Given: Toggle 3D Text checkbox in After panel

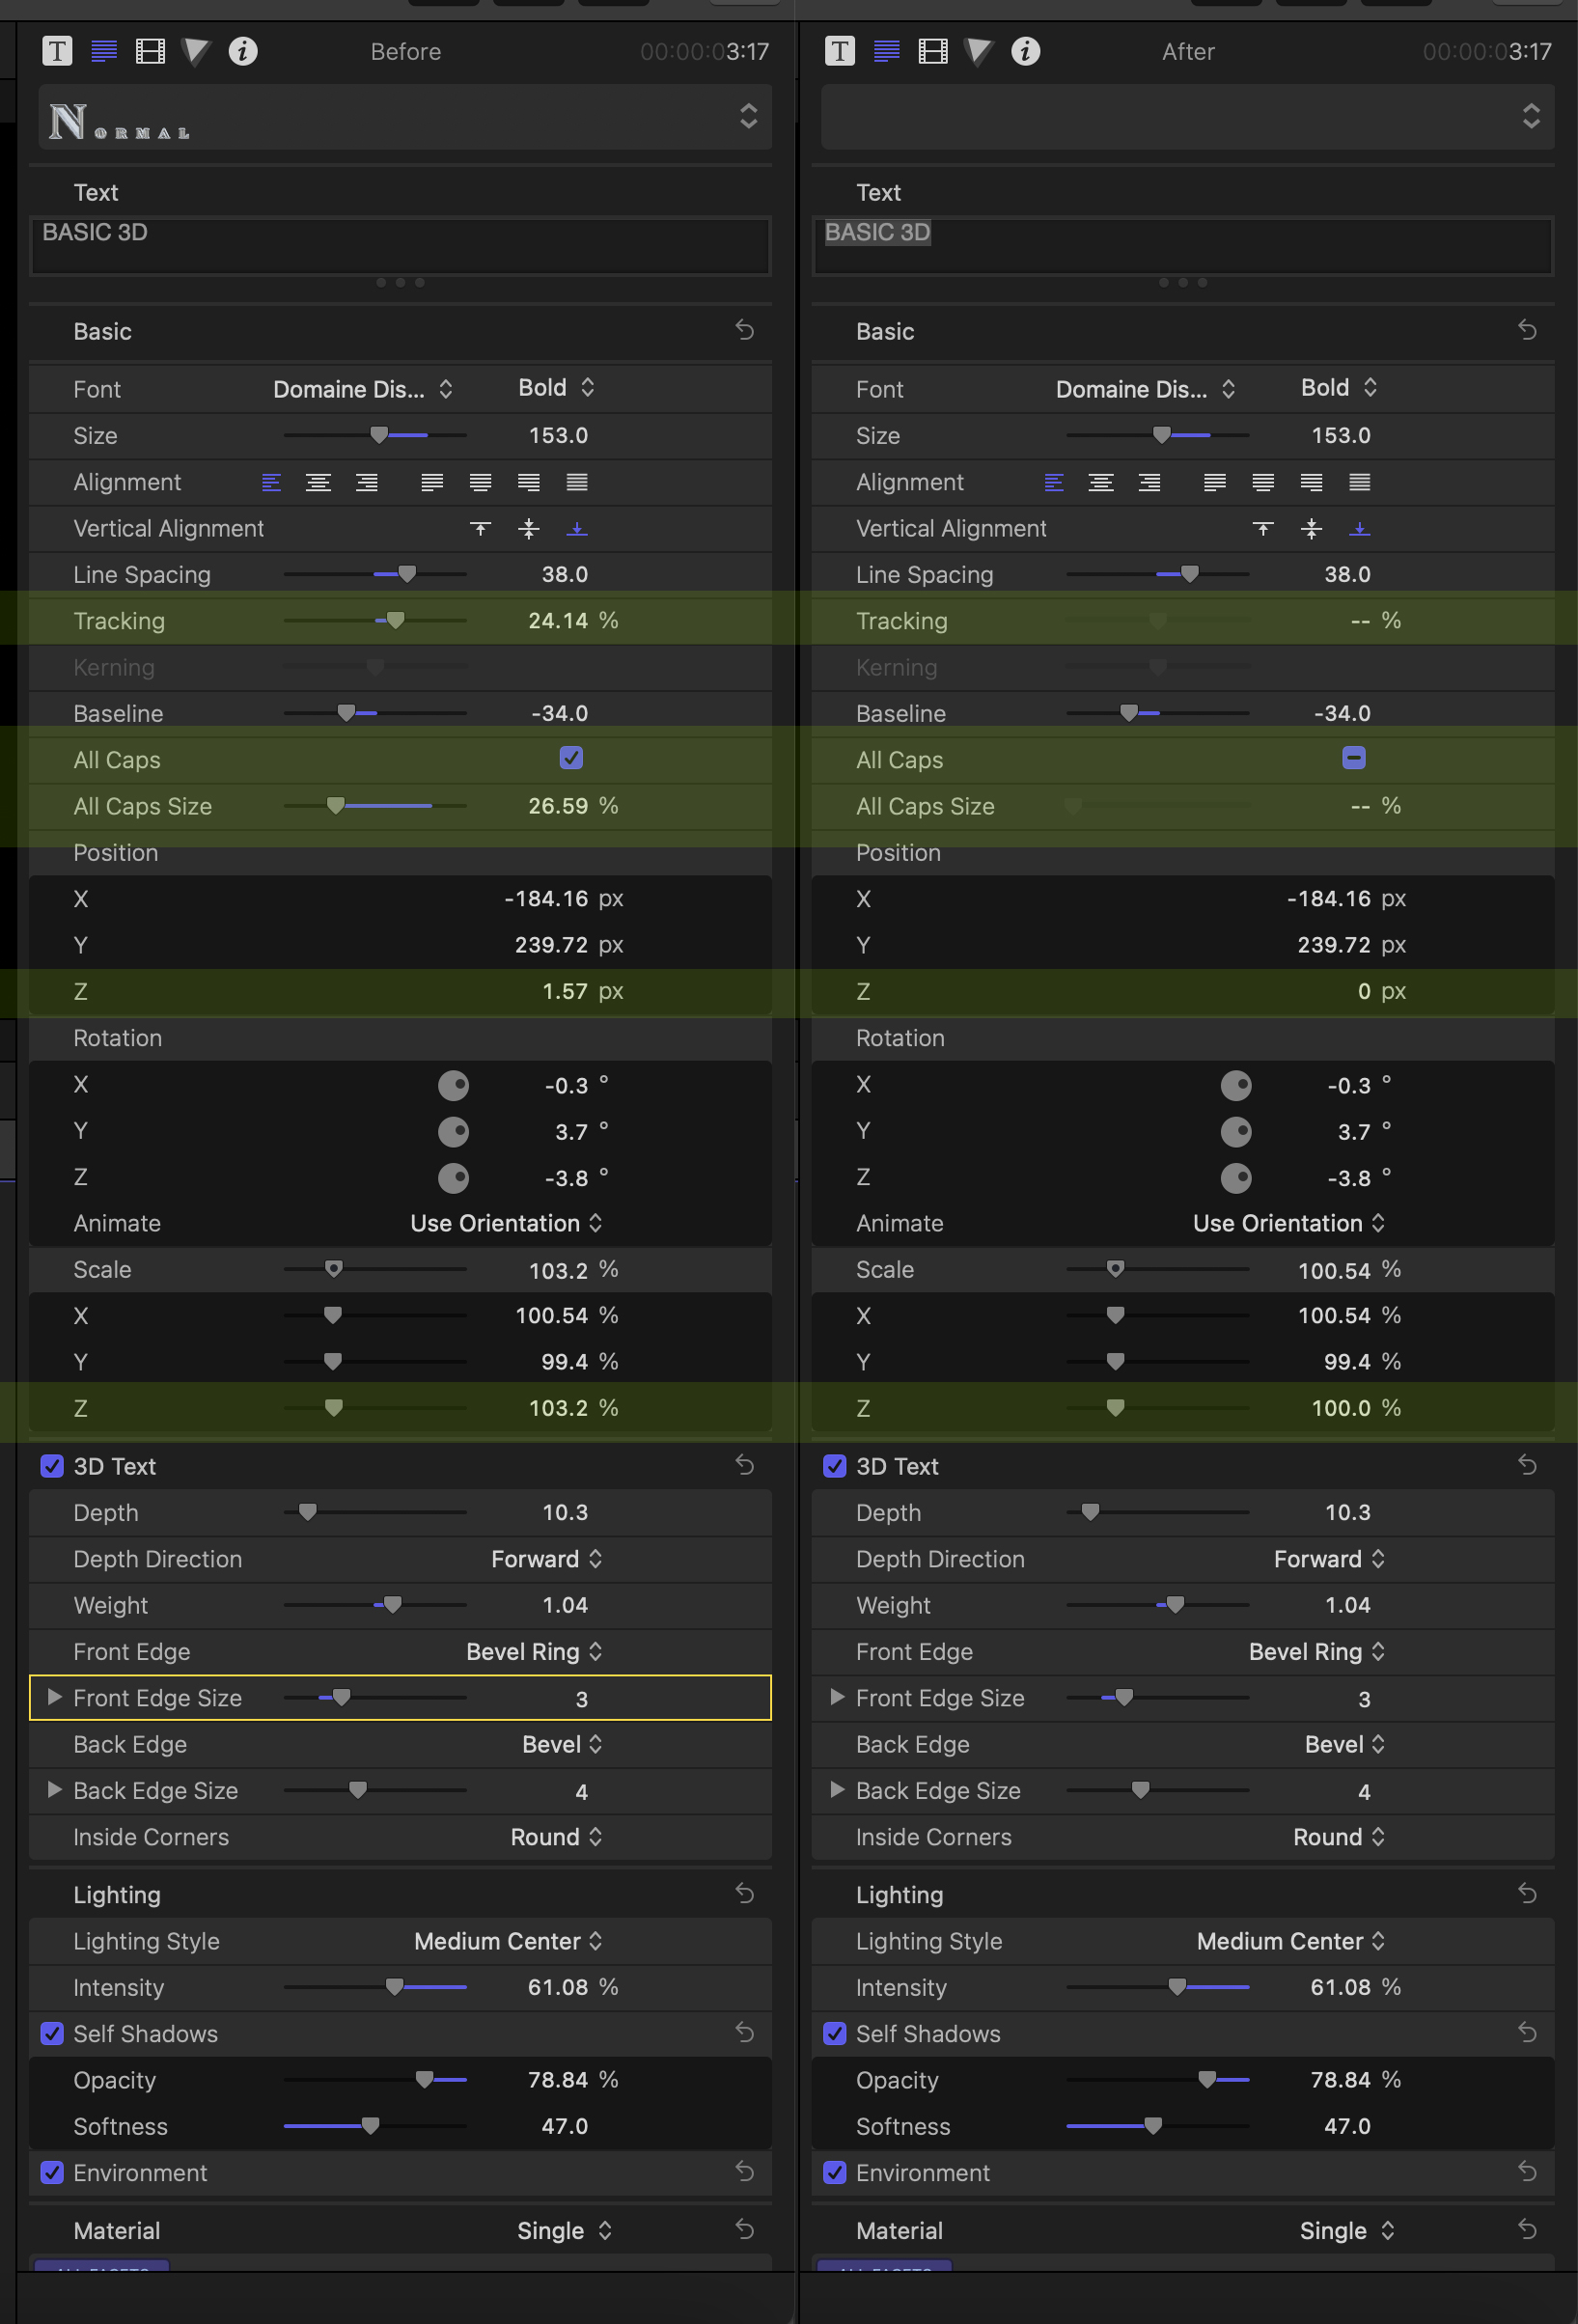Looking at the screenshot, I should point(834,1466).
